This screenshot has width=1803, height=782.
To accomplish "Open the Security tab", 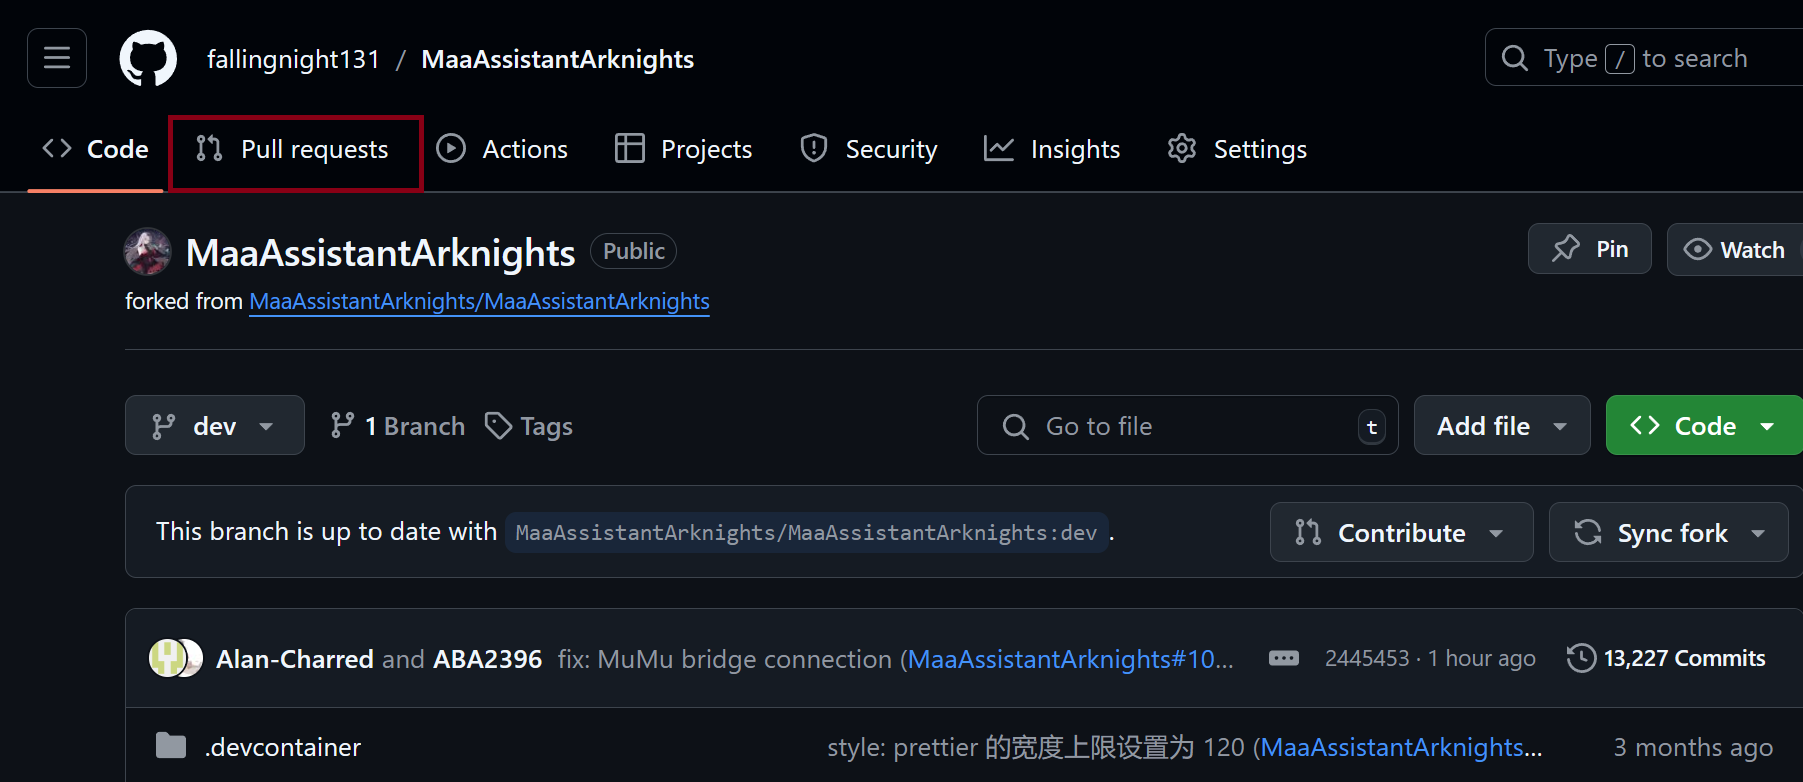I will (869, 149).
